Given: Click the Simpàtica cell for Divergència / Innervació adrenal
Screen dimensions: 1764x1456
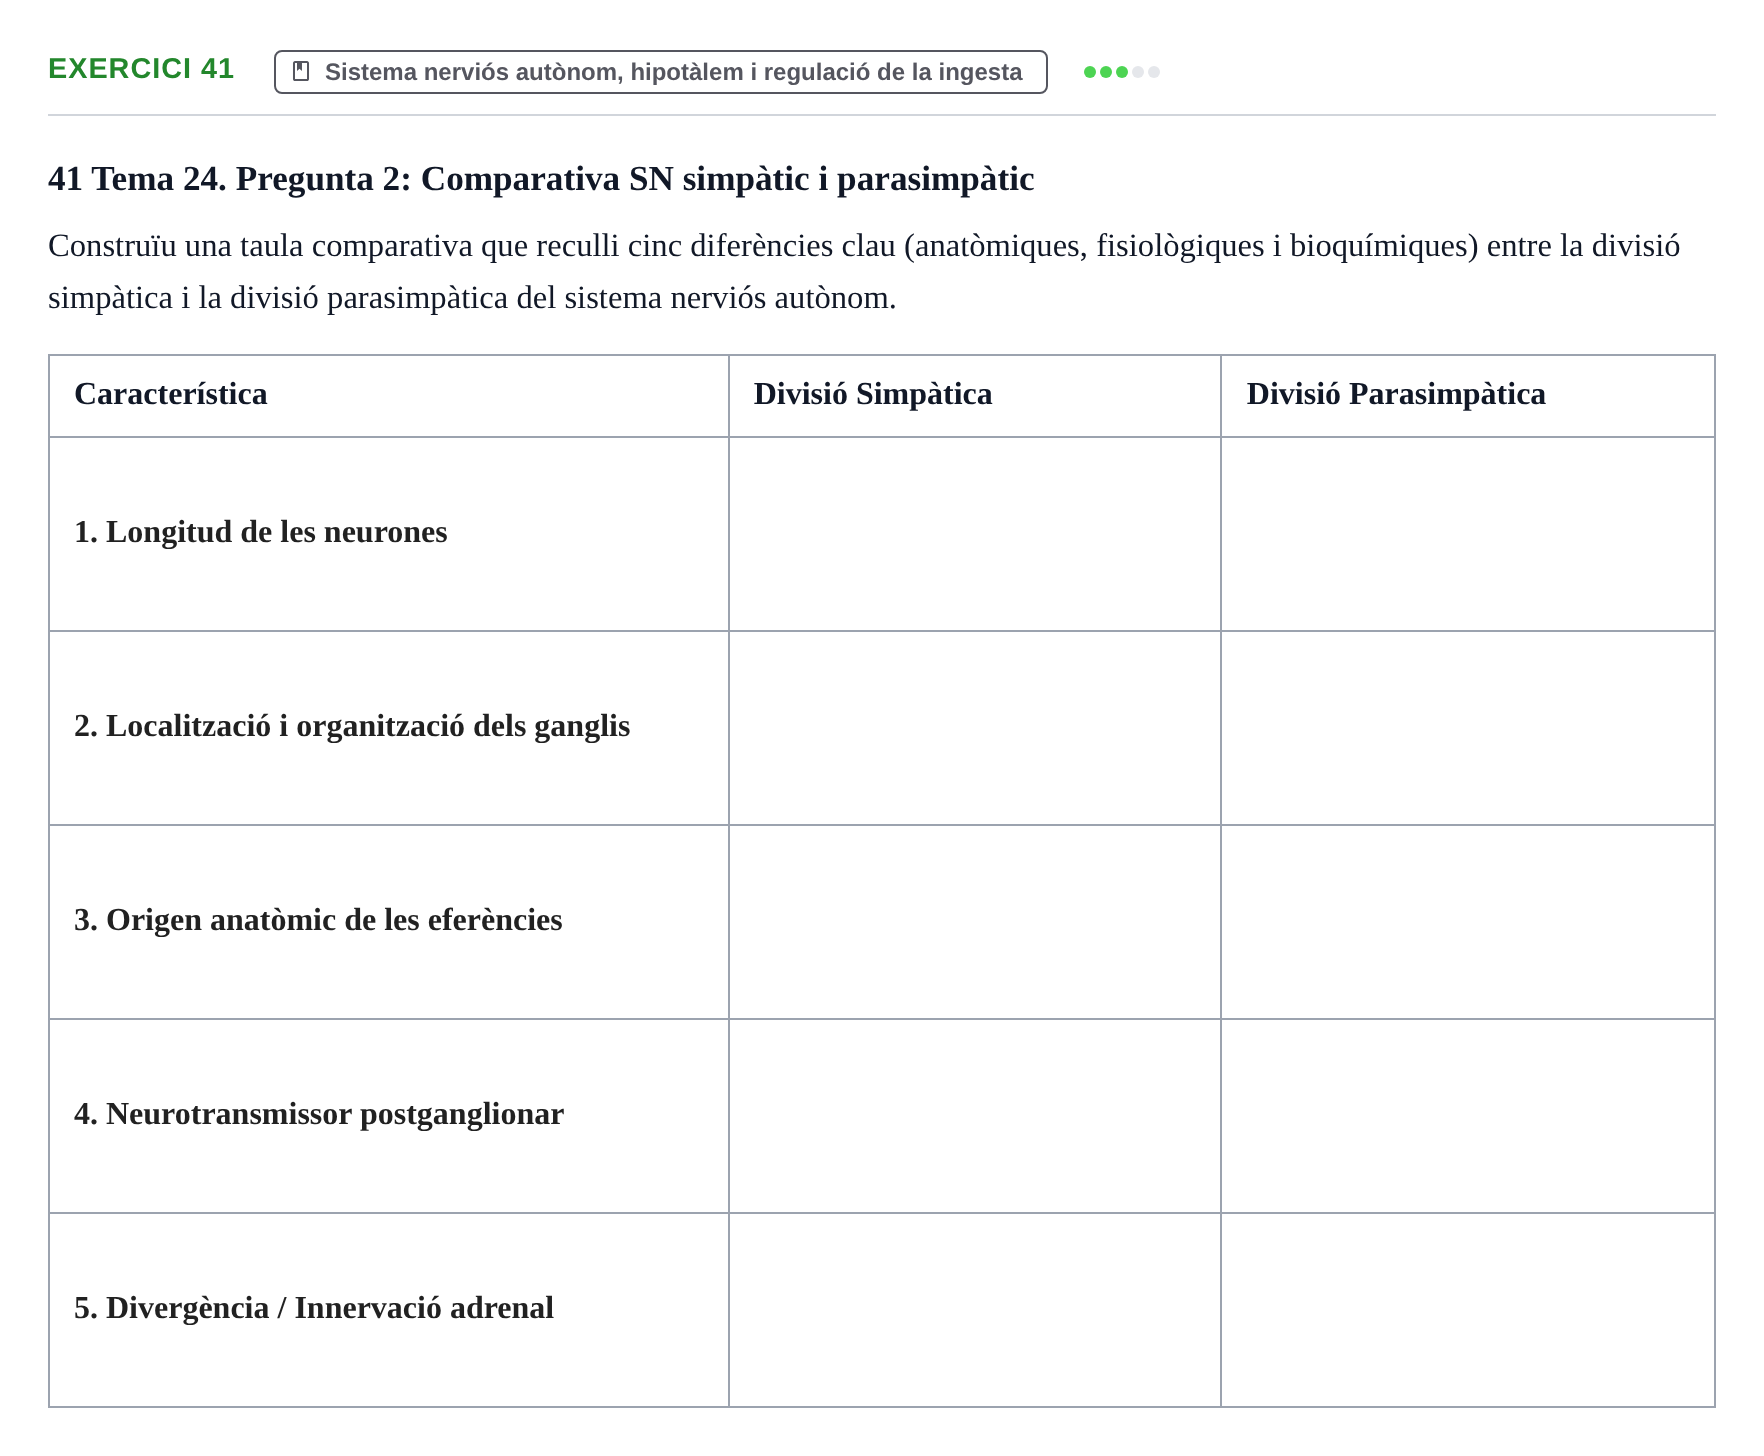Looking at the screenshot, I should click(975, 1310).
